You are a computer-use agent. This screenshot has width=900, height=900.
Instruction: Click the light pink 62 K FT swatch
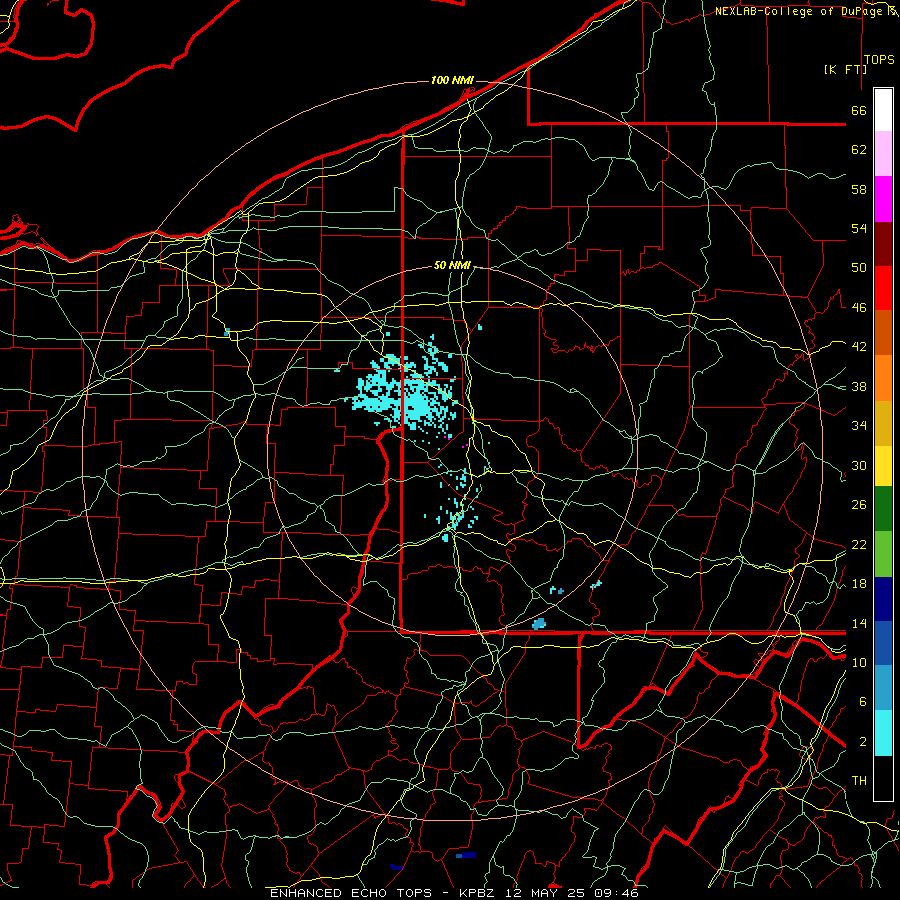883,154
